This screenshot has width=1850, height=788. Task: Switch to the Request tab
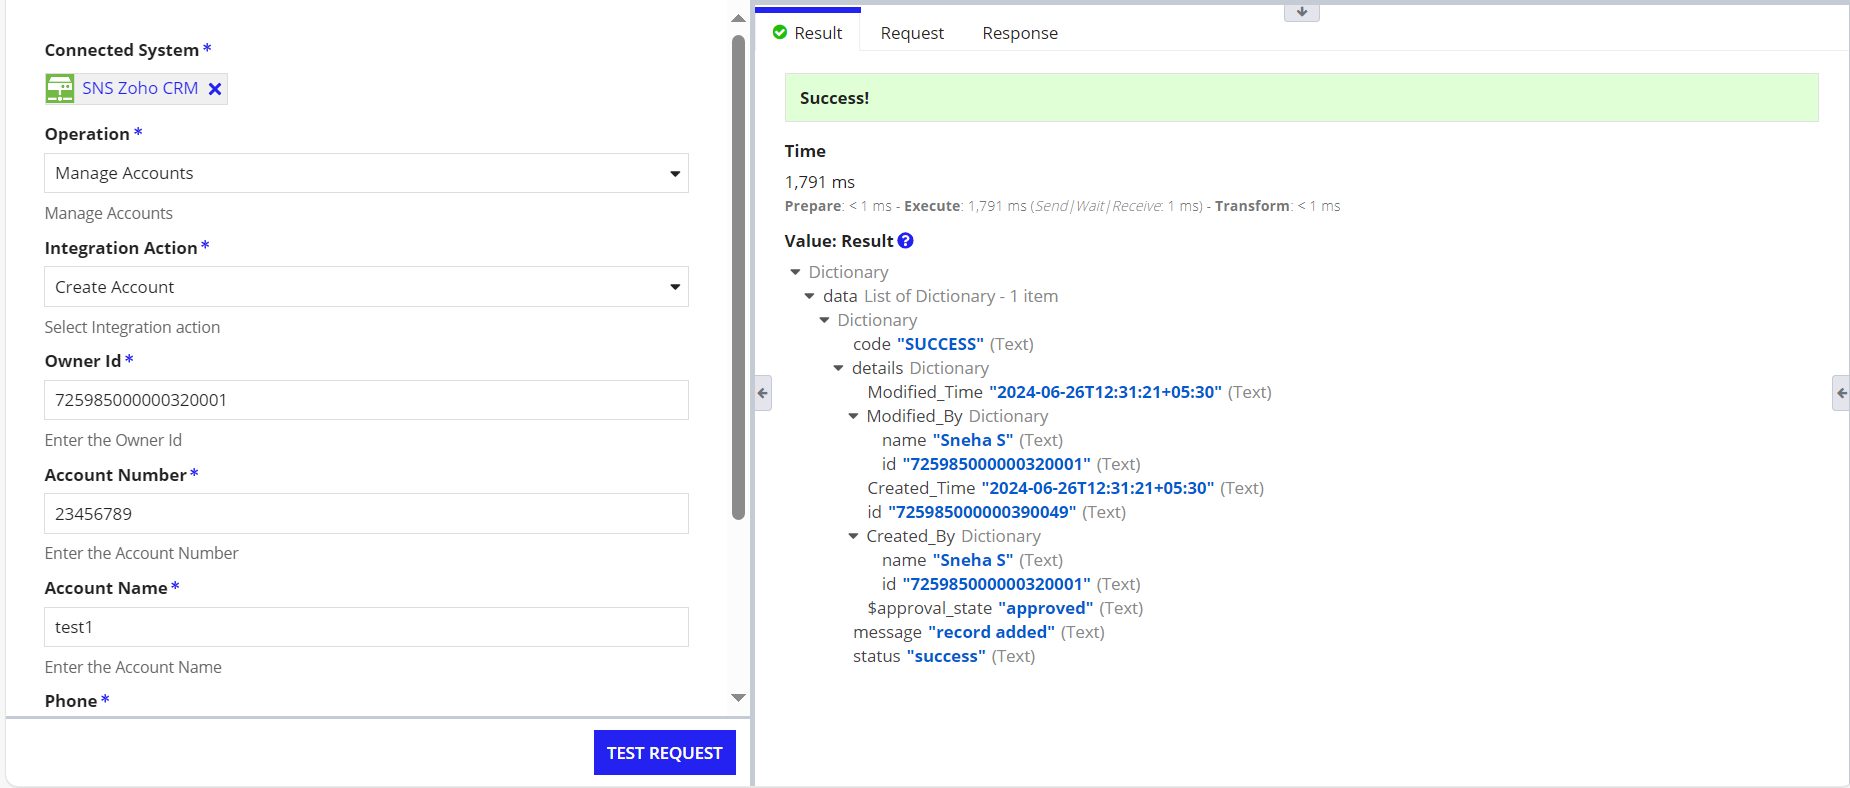point(911,33)
